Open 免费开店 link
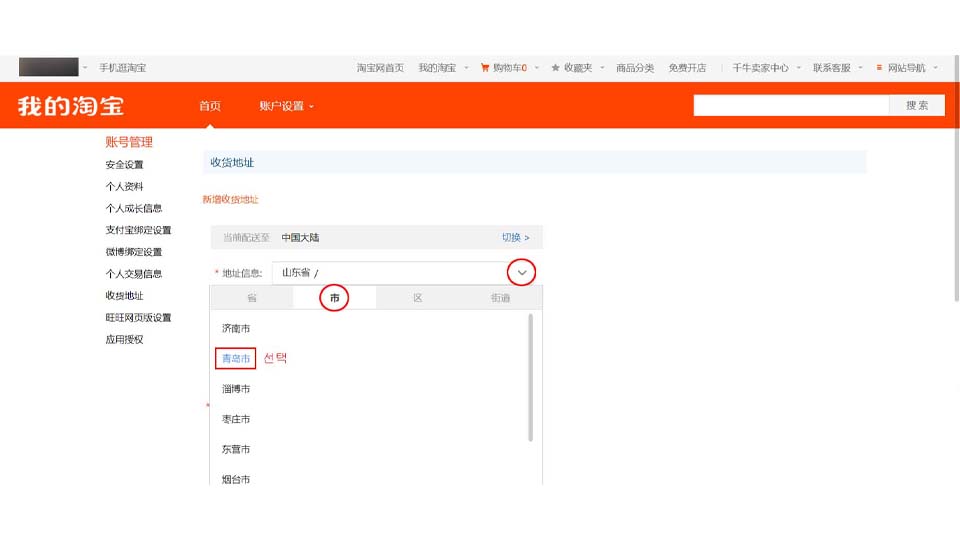The height and width of the screenshot is (540, 960). pos(687,68)
